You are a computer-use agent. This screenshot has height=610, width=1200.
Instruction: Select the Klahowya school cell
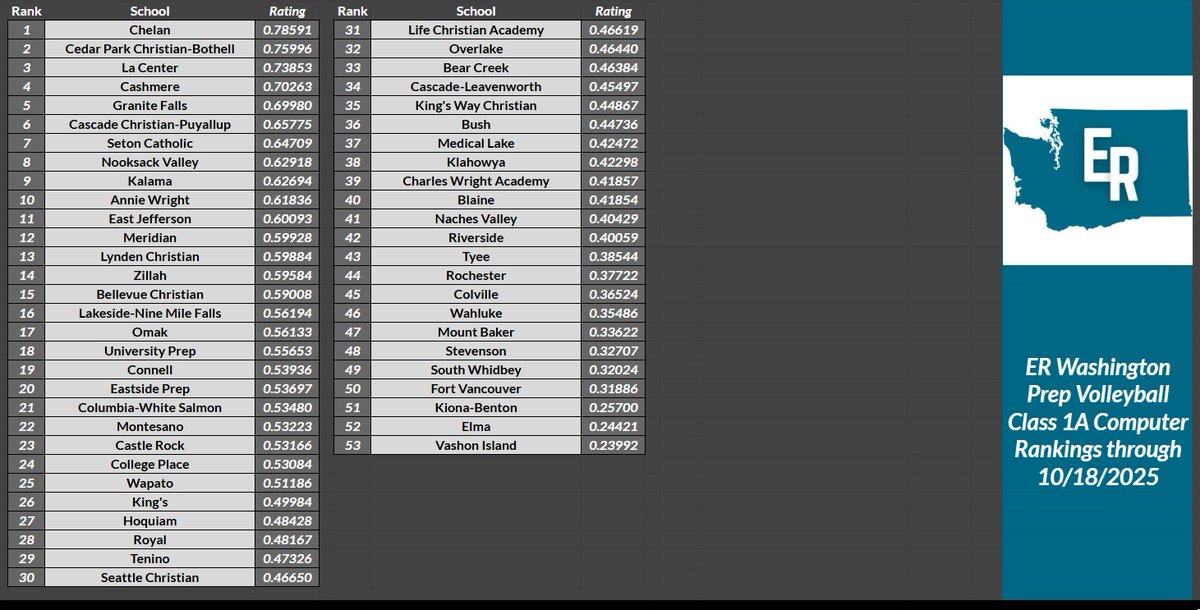coord(476,163)
